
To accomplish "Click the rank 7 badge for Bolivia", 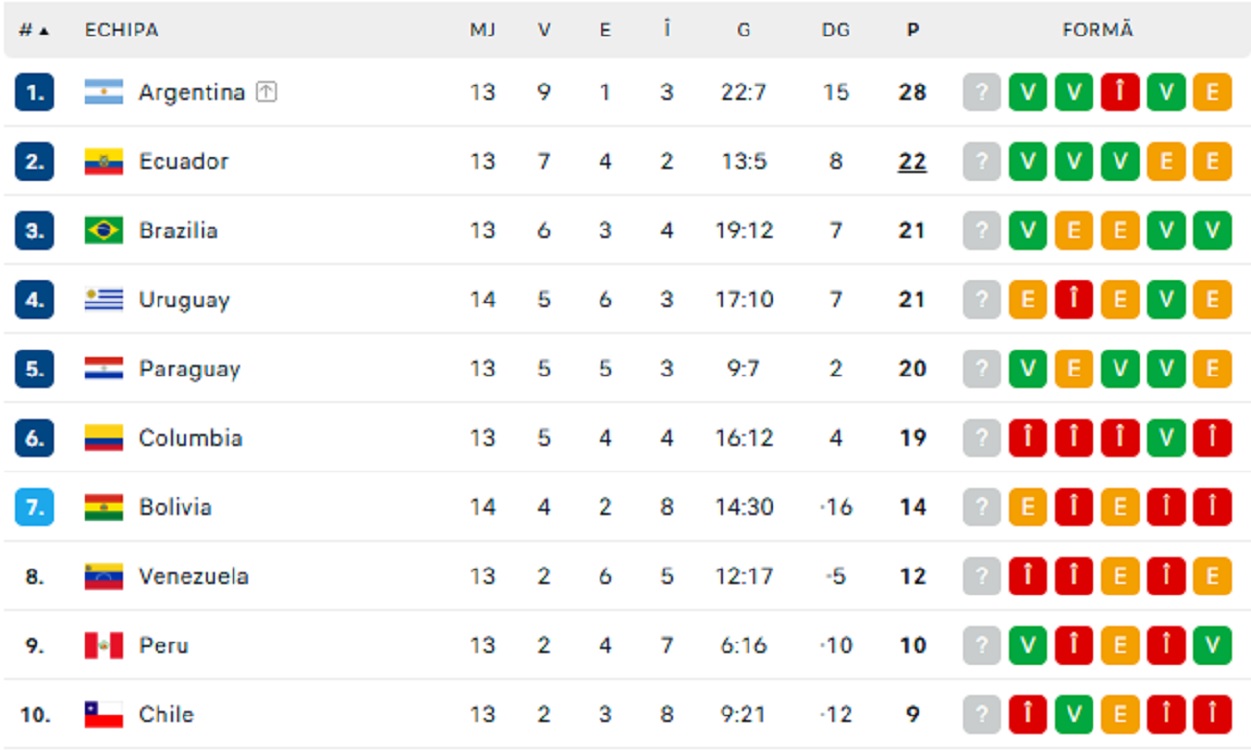I will click(x=34, y=507).
